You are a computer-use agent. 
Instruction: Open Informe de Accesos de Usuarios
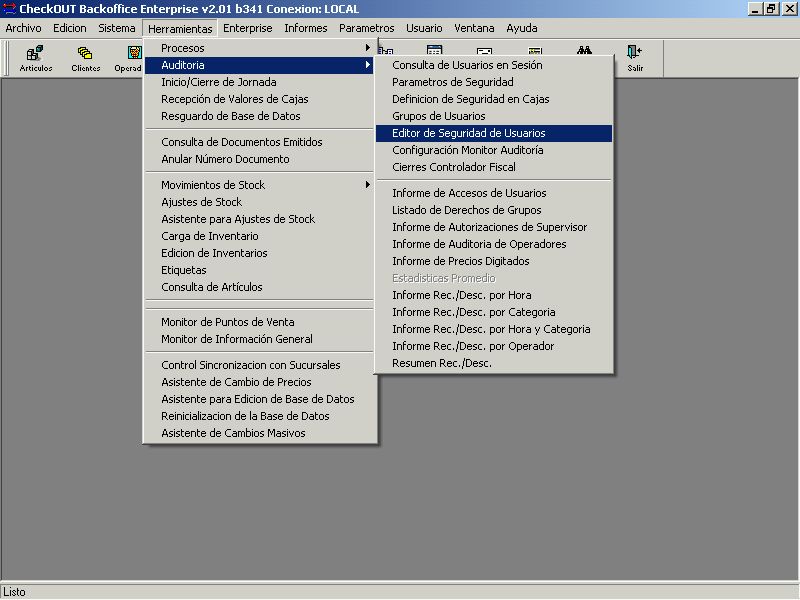(x=494, y=193)
